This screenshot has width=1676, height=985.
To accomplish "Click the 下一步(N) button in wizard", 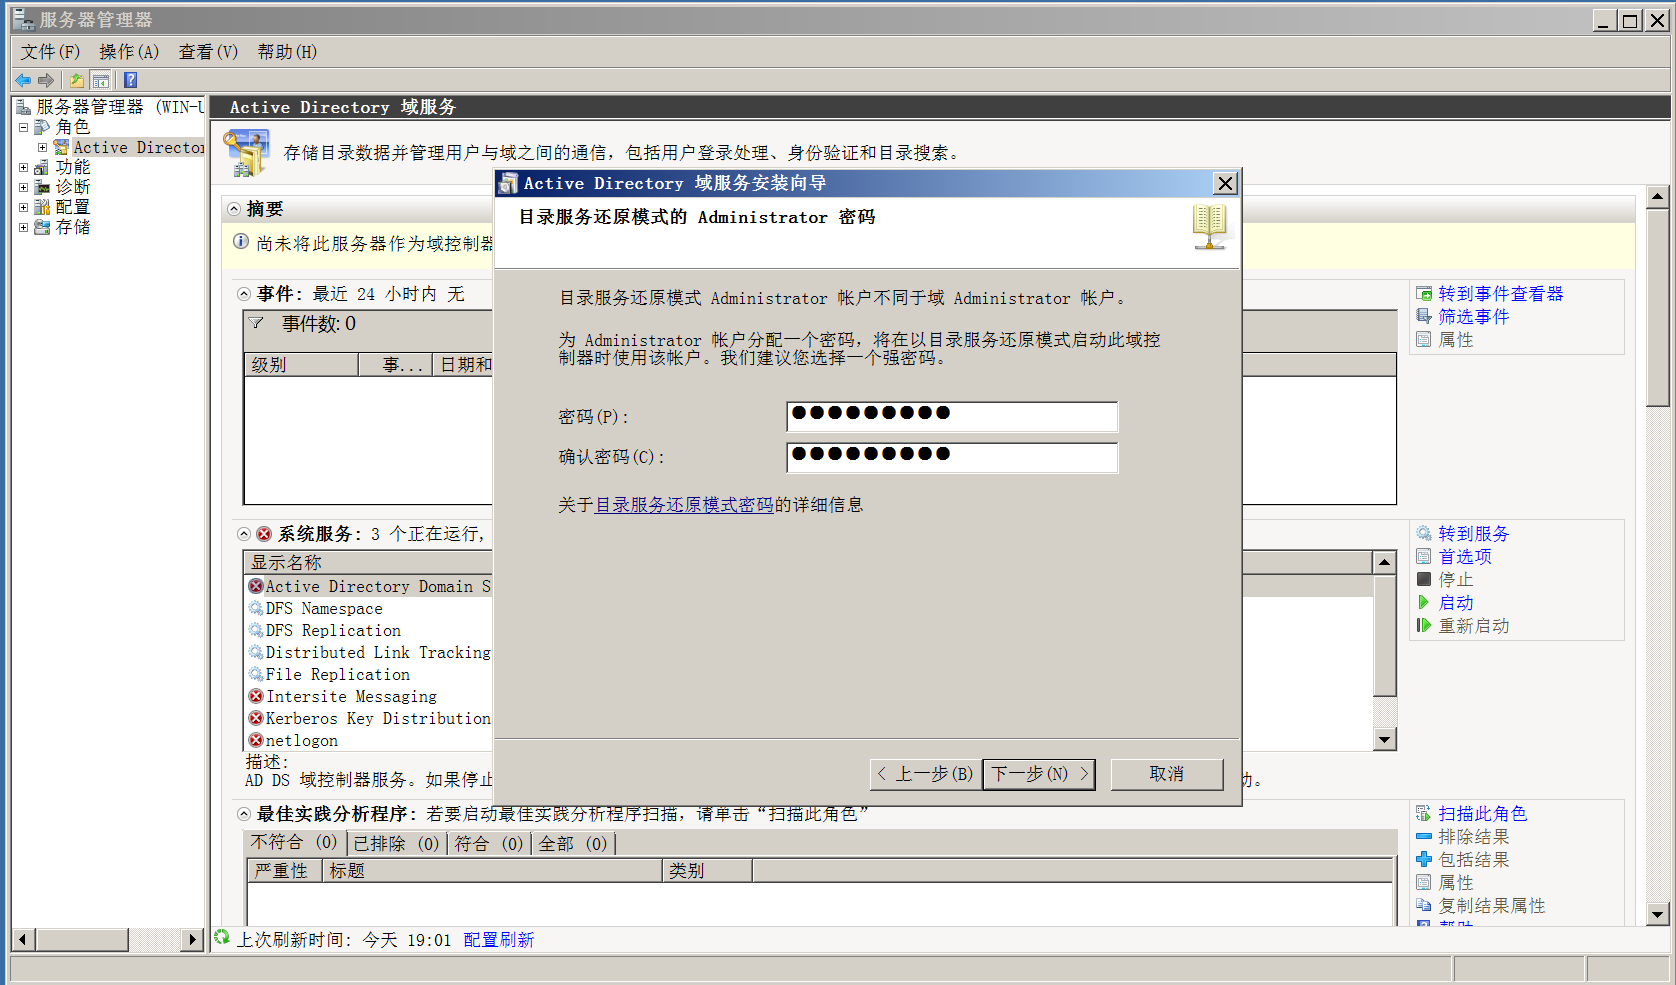I will 1039,774.
